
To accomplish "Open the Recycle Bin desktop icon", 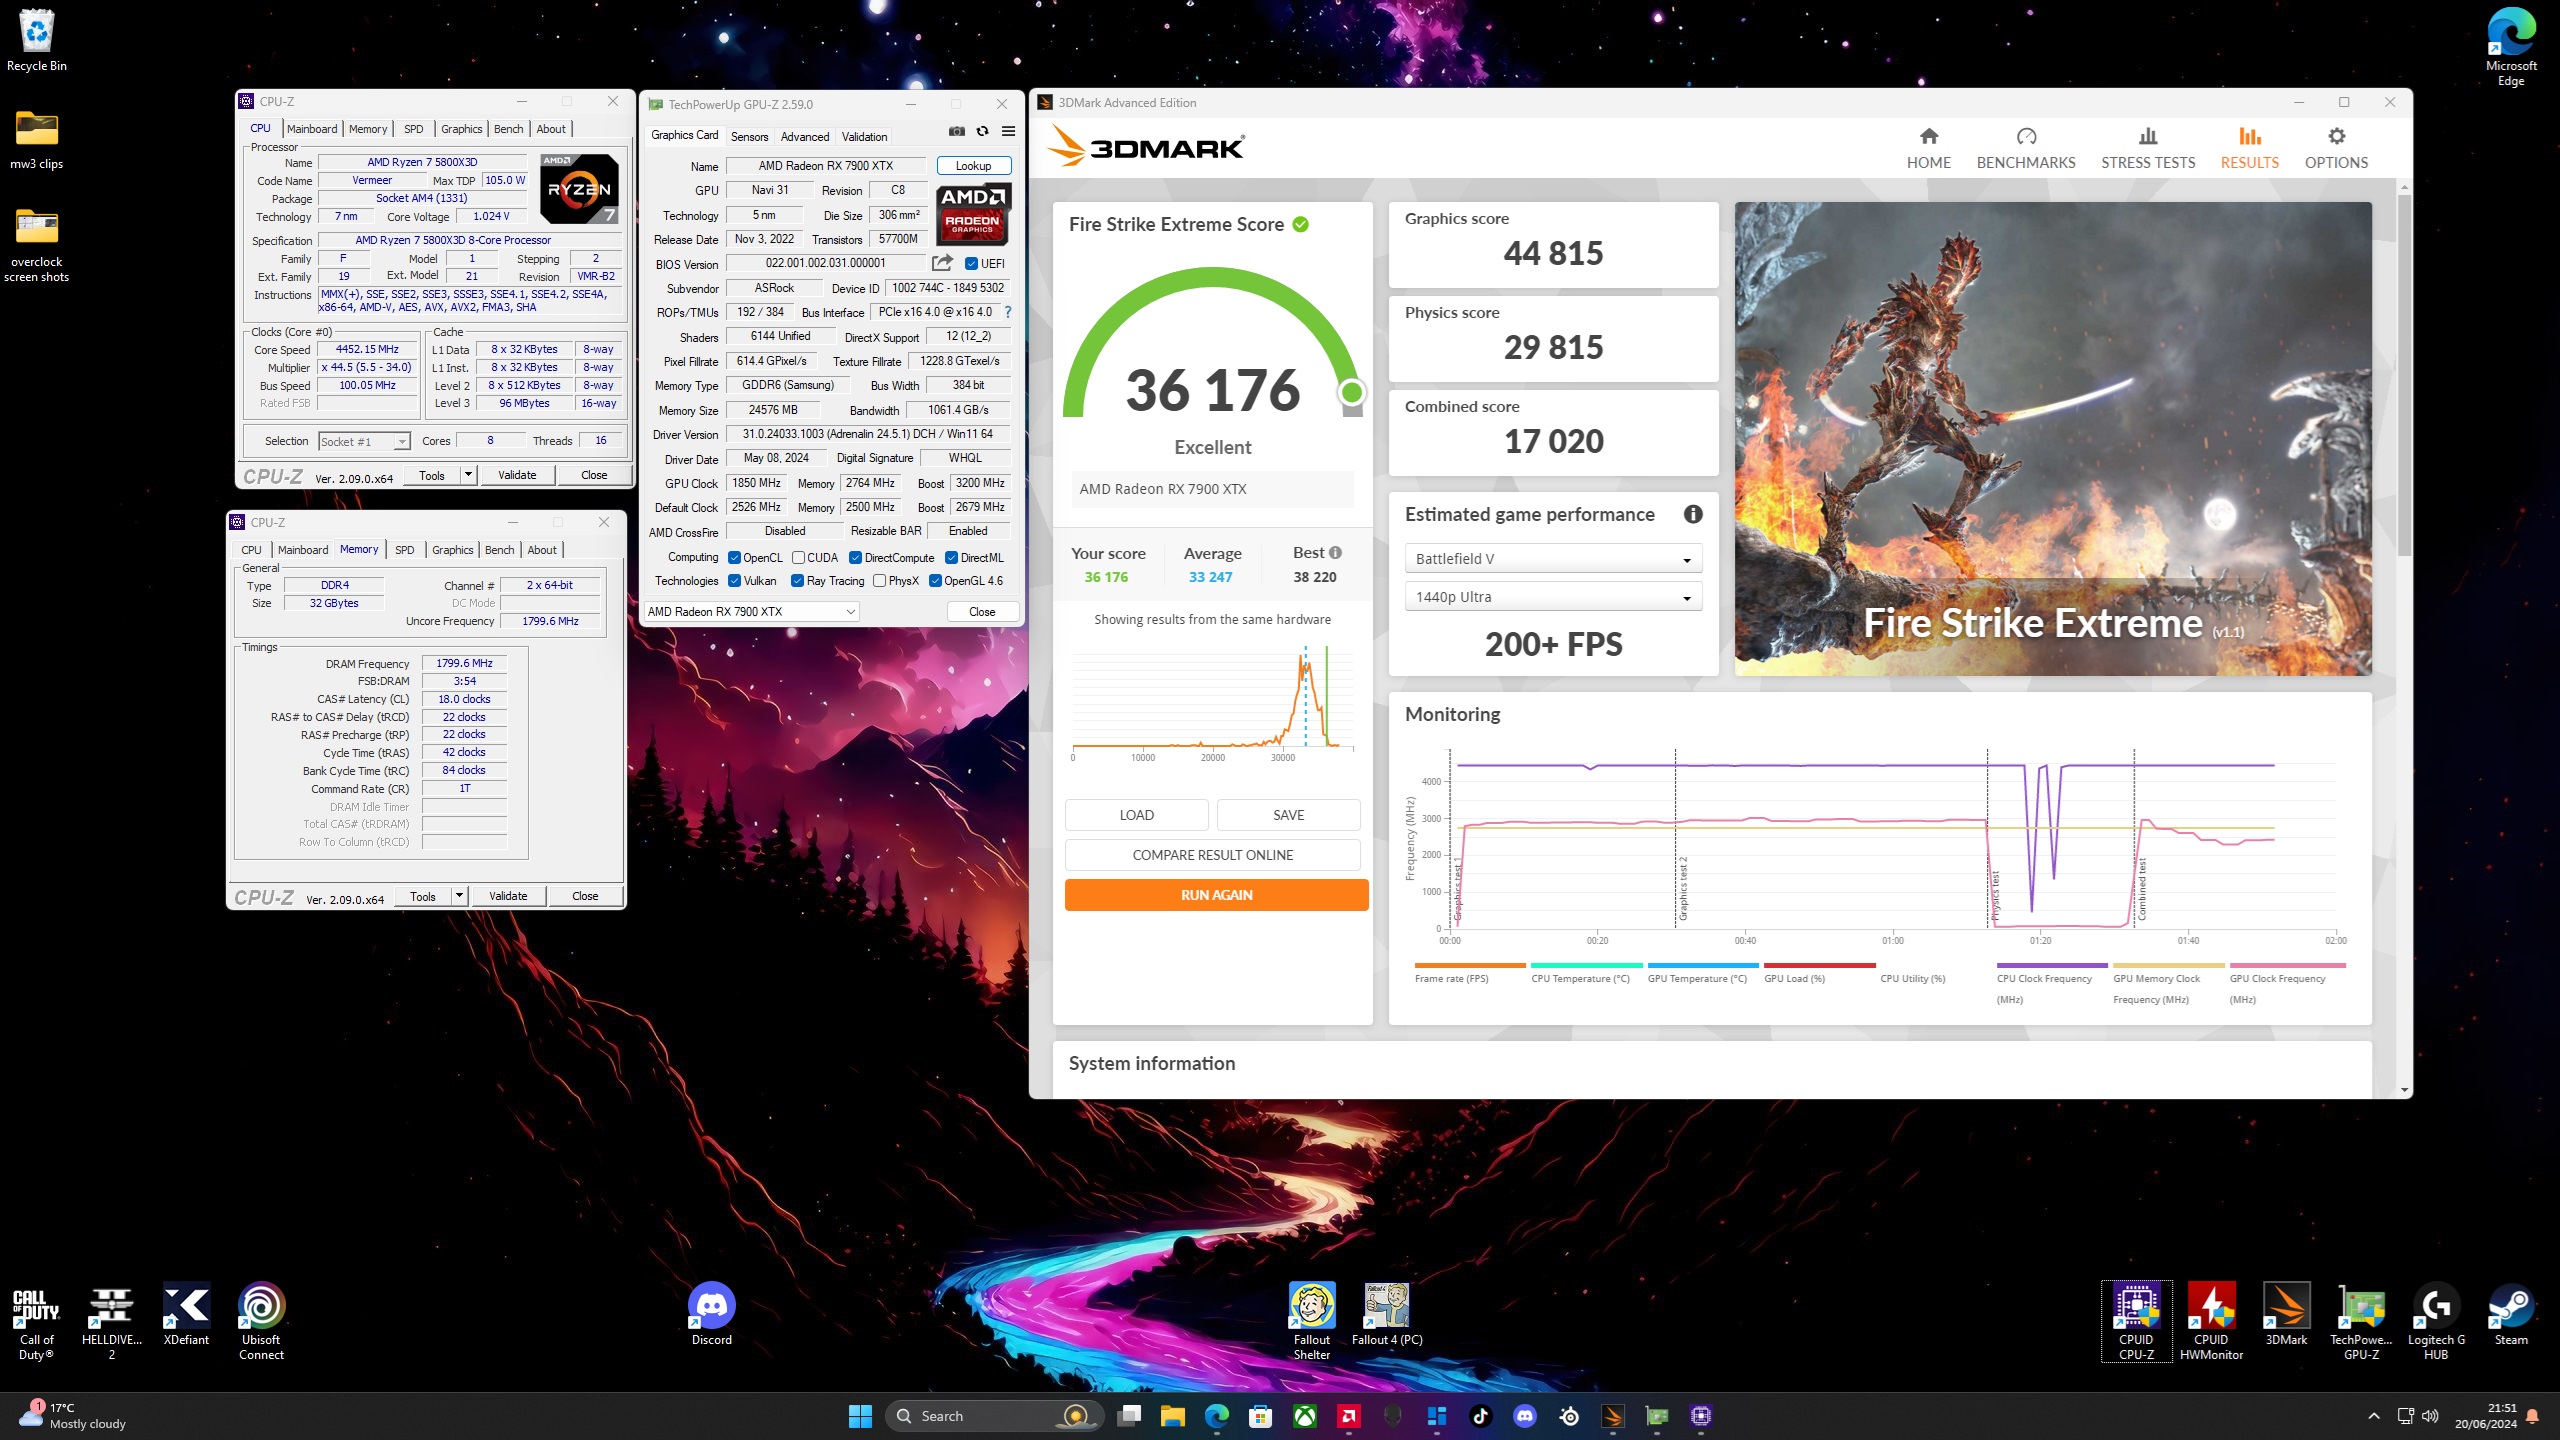I will coord(37,41).
